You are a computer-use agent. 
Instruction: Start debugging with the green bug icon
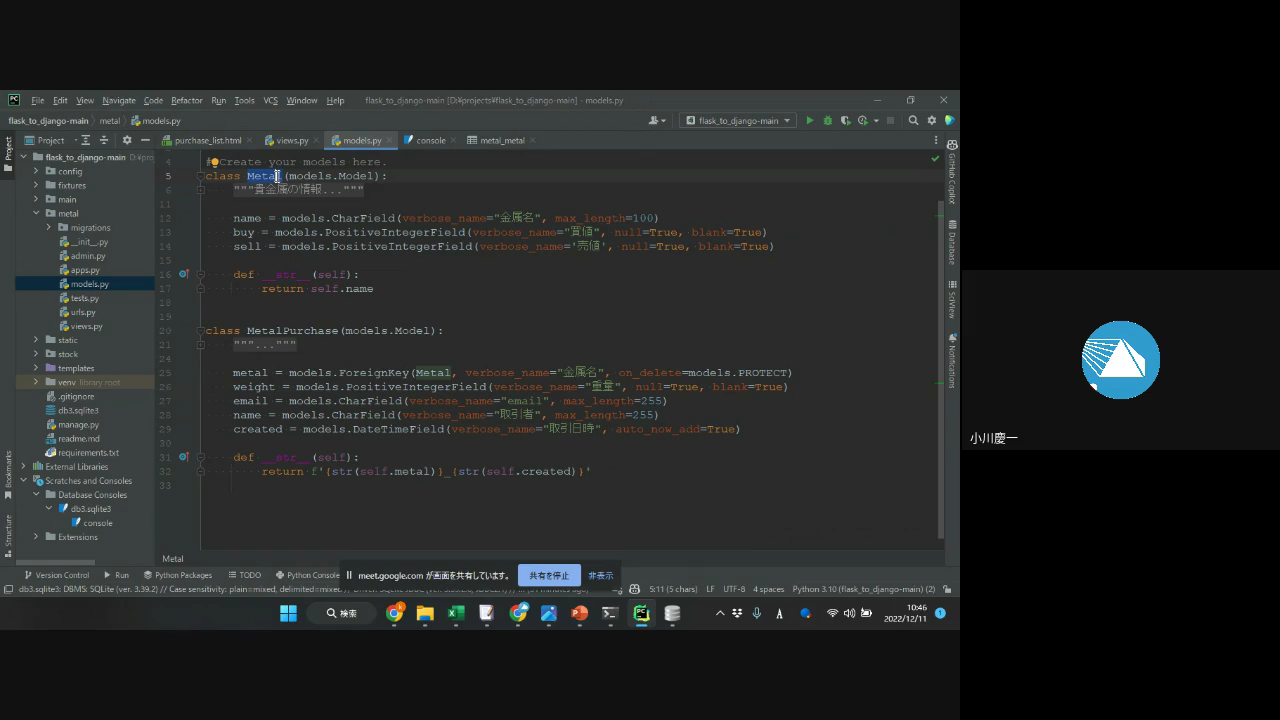(827, 121)
